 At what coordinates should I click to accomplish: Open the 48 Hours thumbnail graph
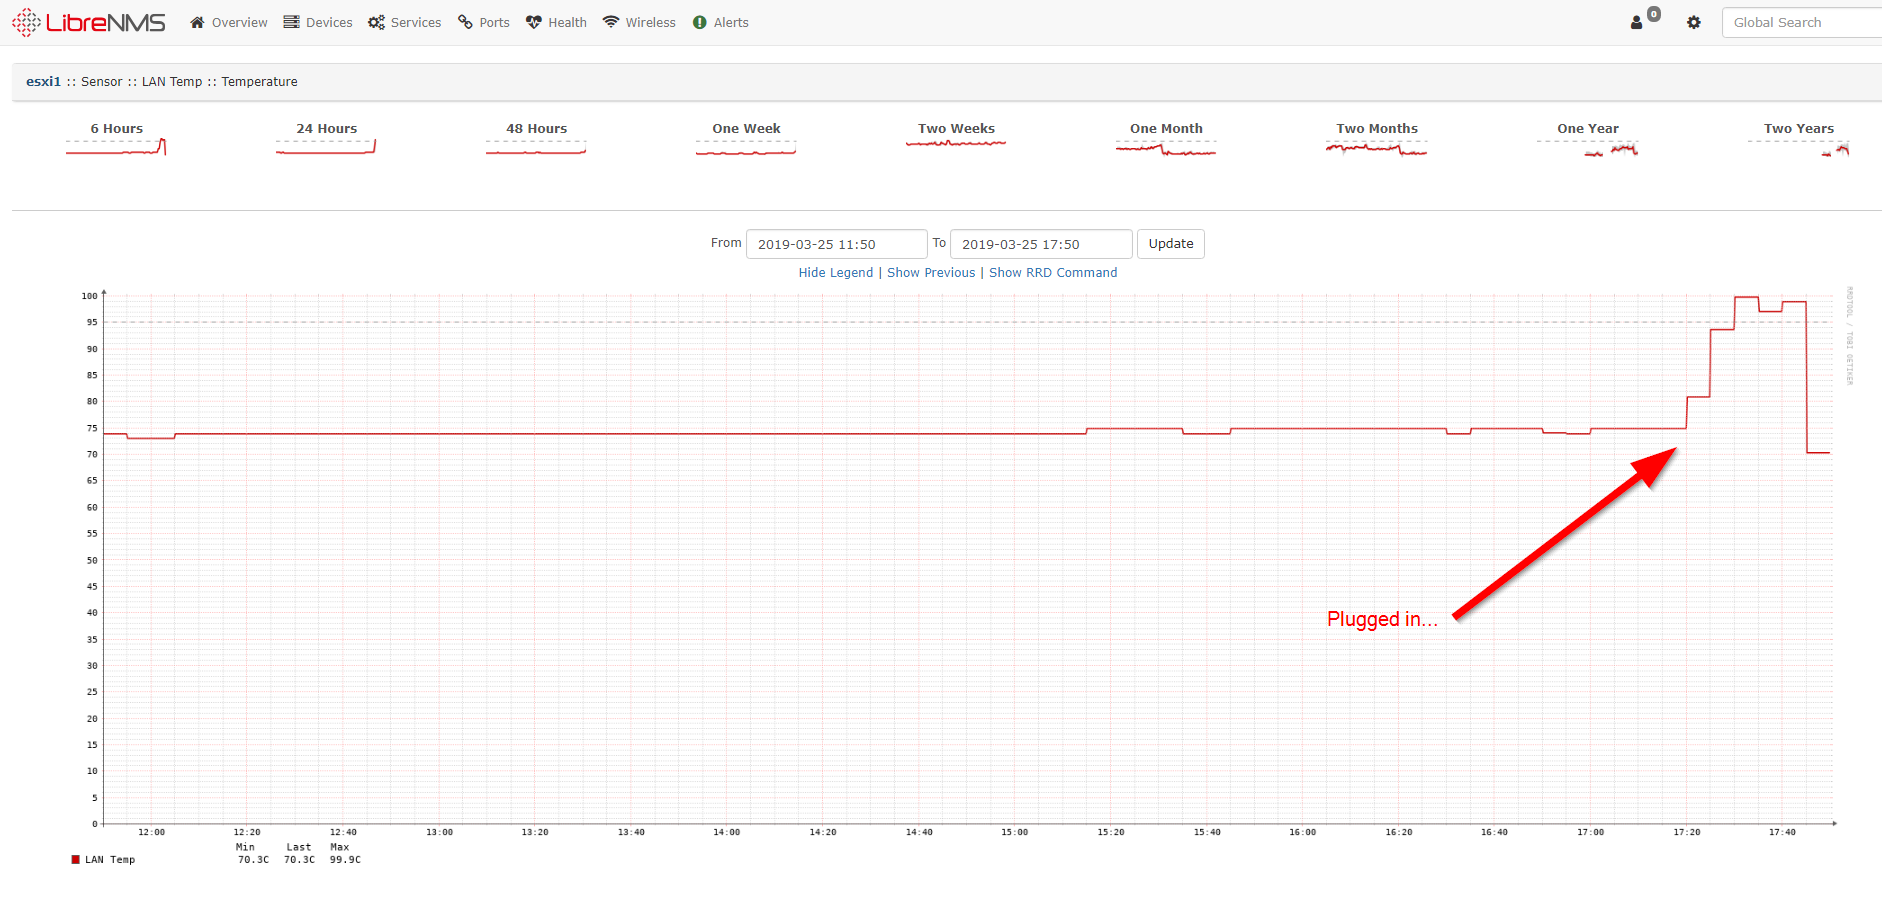point(536,147)
